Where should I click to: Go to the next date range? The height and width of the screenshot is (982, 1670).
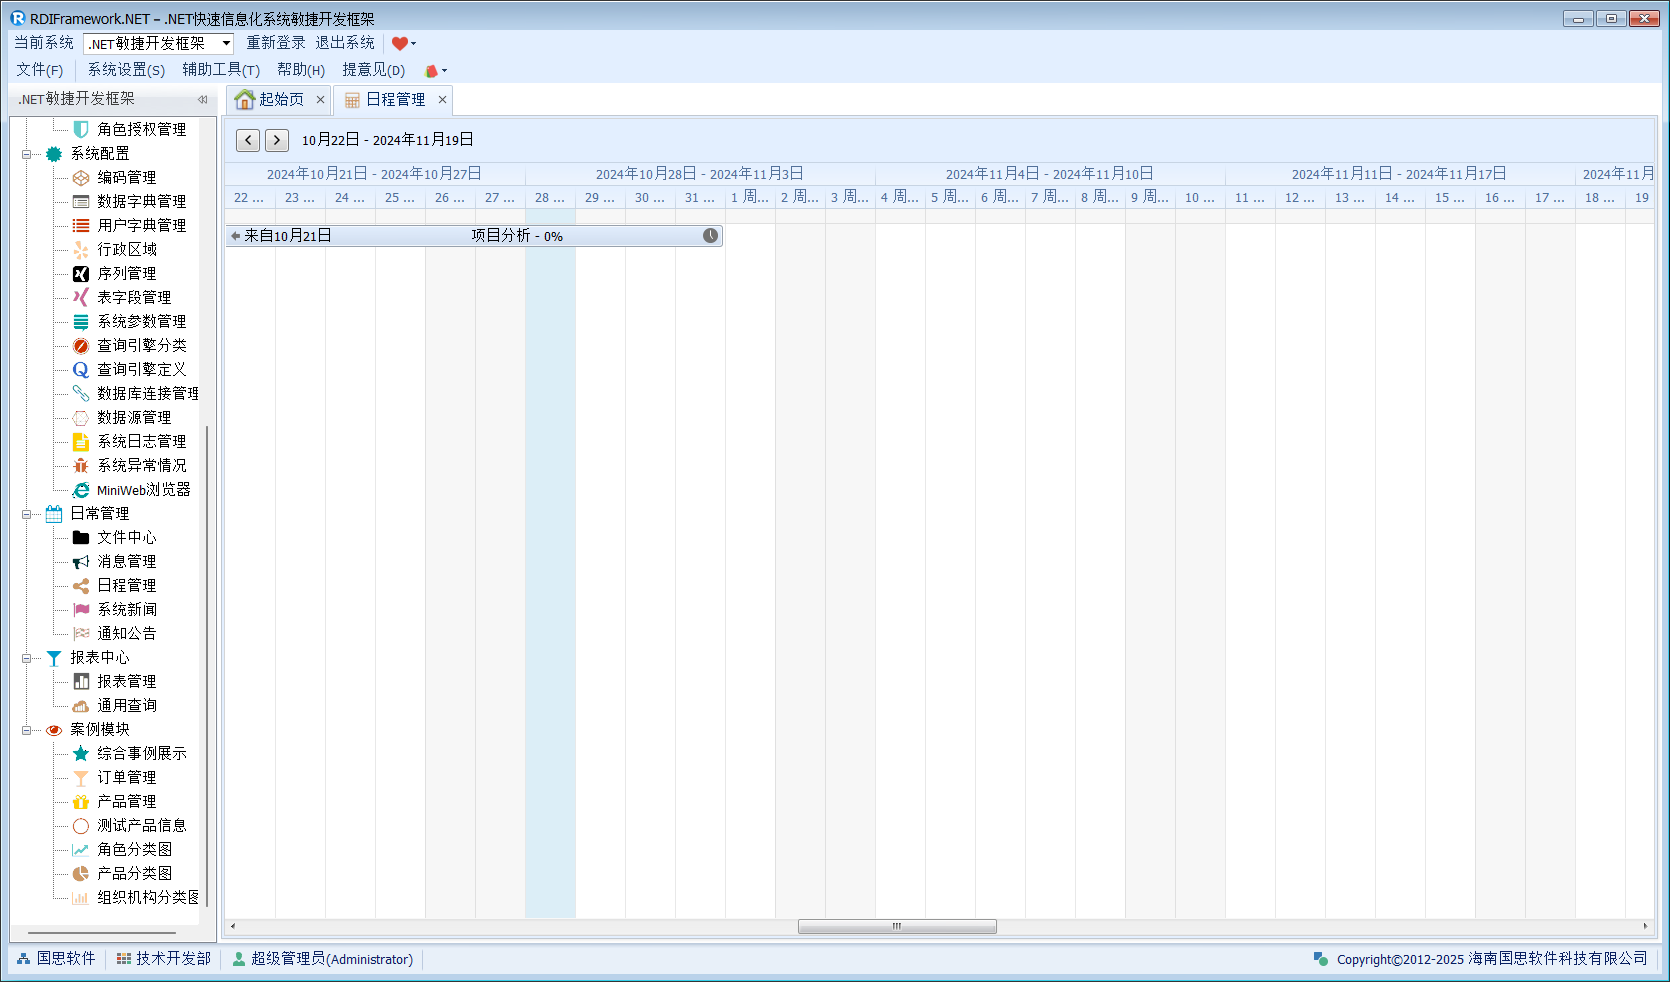pyautogui.click(x=277, y=140)
